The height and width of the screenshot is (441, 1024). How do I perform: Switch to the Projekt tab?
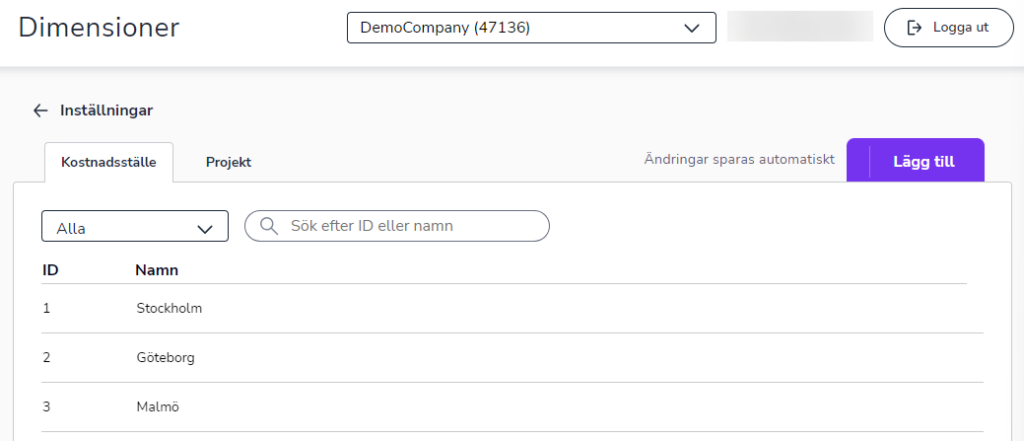pyautogui.click(x=229, y=162)
